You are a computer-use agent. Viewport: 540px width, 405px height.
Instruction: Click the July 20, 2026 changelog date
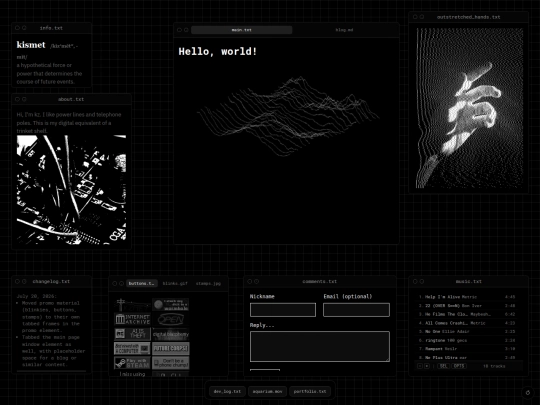pyautogui.click(x=37, y=296)
